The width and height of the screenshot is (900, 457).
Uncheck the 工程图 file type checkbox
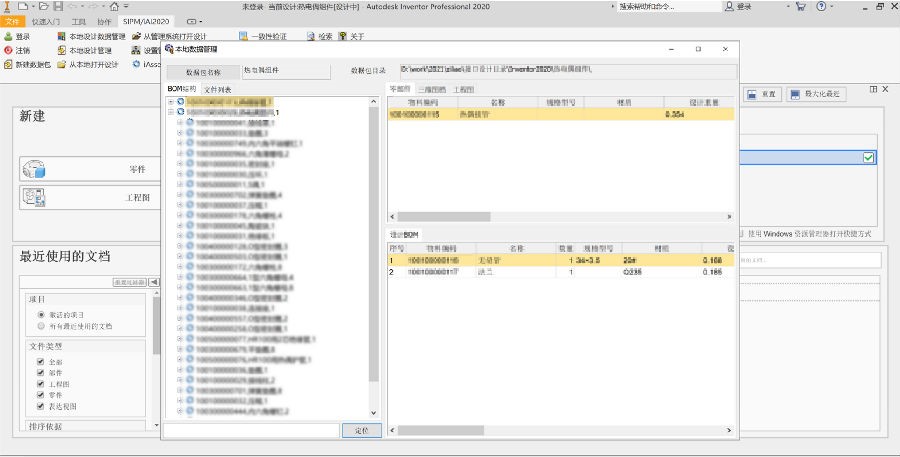(x=41, y=384)
